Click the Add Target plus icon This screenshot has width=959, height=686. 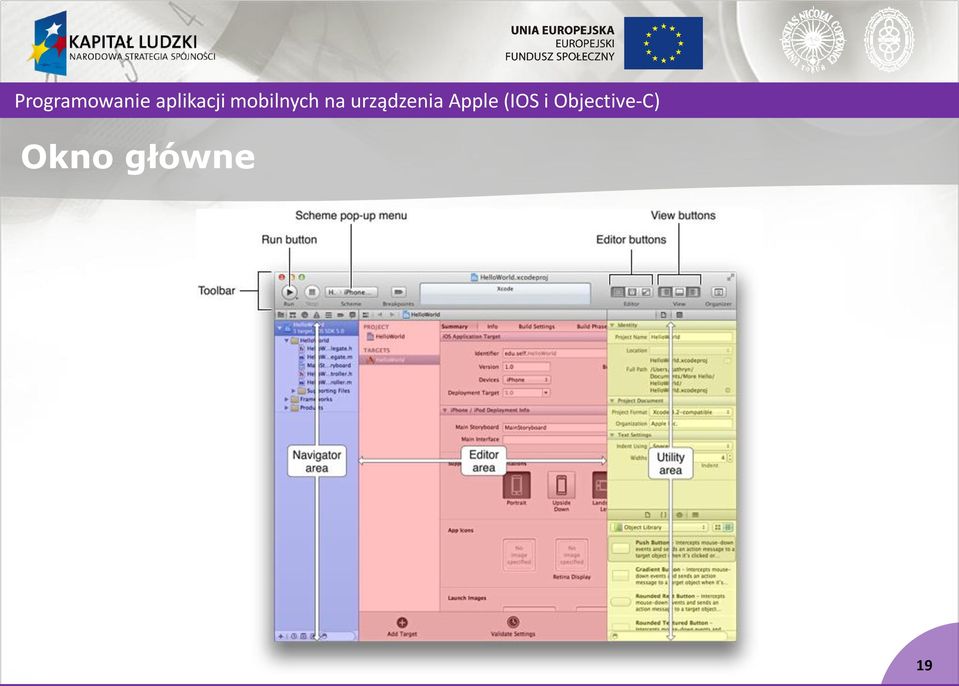(402, 622)
